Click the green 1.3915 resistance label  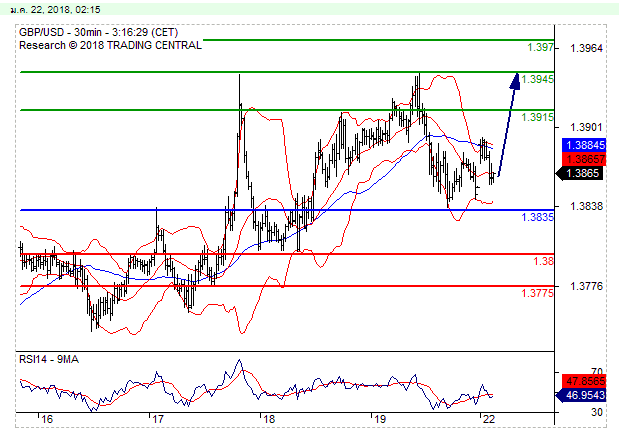[x=537, y=117]
